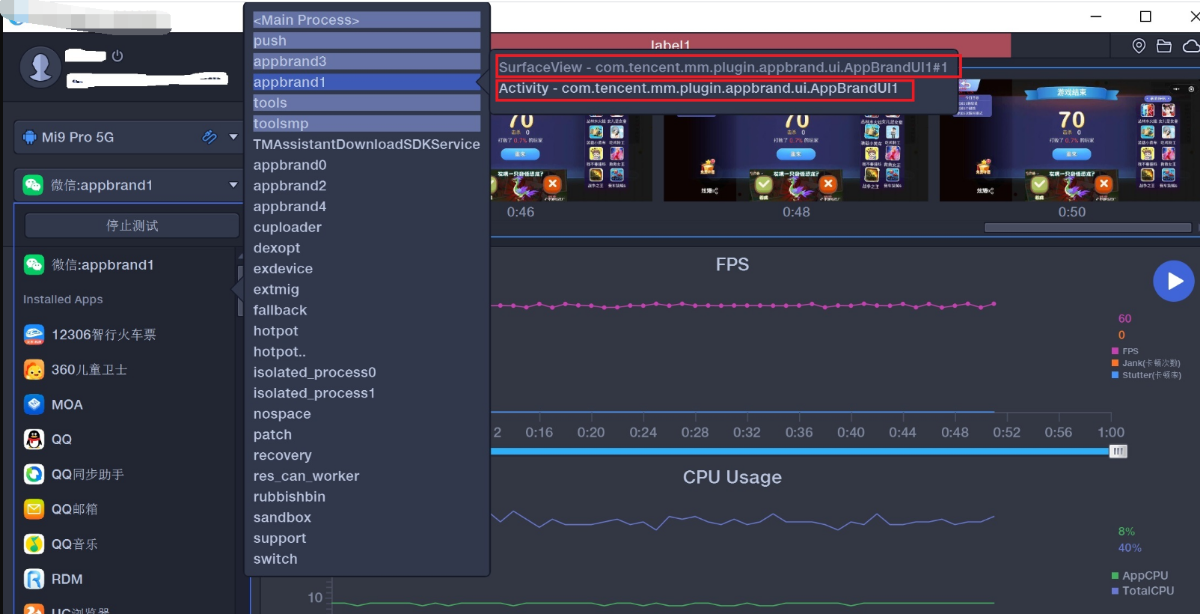Expand the Mi9 Pro 5G device dropdown
Image resolution: width=1200 pixels, height=614 pixels.
pos(233,137)
